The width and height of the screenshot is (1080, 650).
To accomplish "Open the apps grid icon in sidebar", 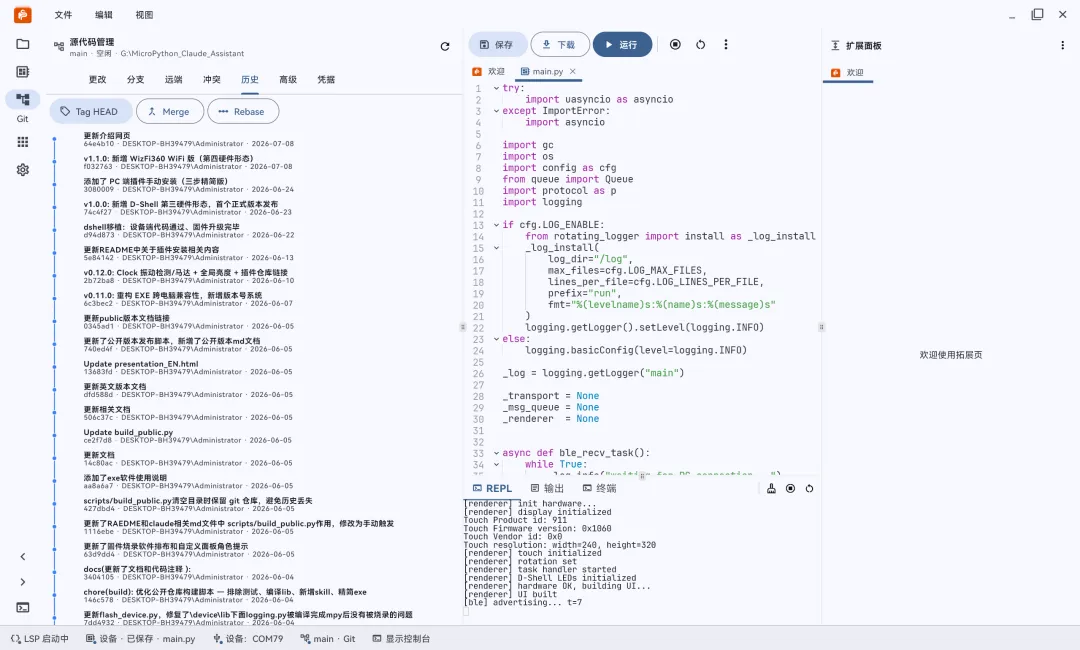I will click(x=23, y=142).
